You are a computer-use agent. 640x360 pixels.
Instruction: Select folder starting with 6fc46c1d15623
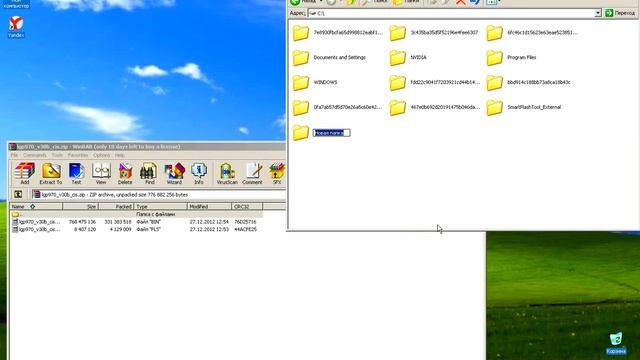click(x=532, y=33)
